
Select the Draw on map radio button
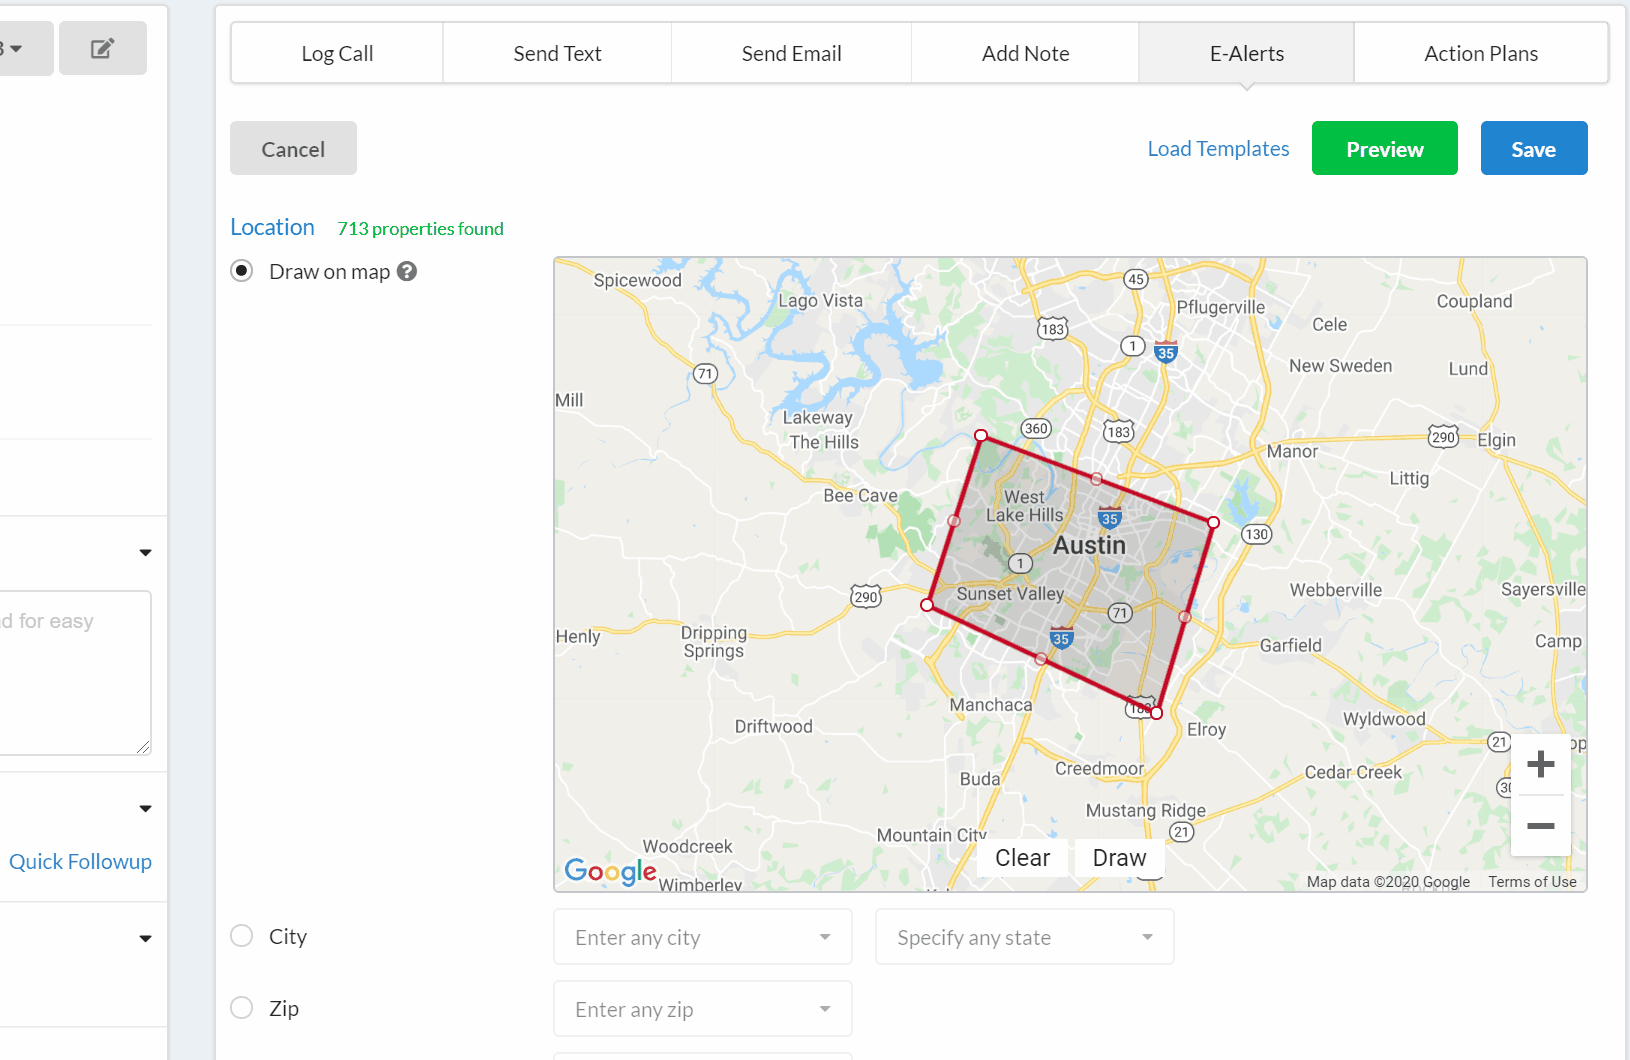pyautogui.click(x=242, y=271)
